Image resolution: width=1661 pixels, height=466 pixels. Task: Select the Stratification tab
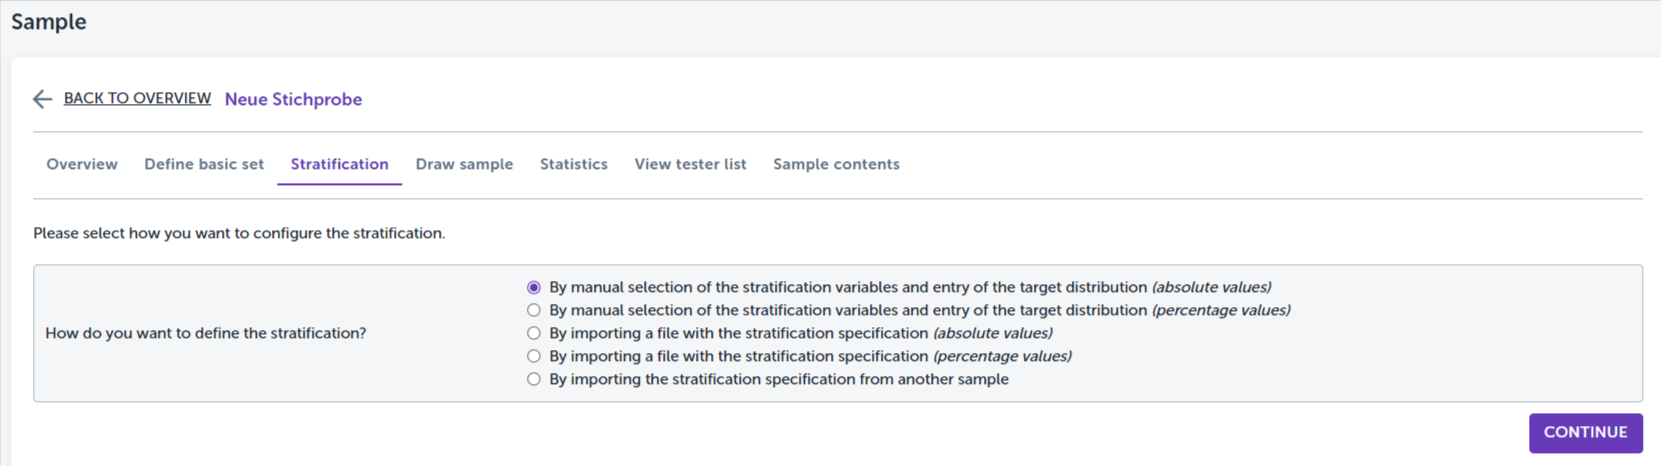coord(339,164)
